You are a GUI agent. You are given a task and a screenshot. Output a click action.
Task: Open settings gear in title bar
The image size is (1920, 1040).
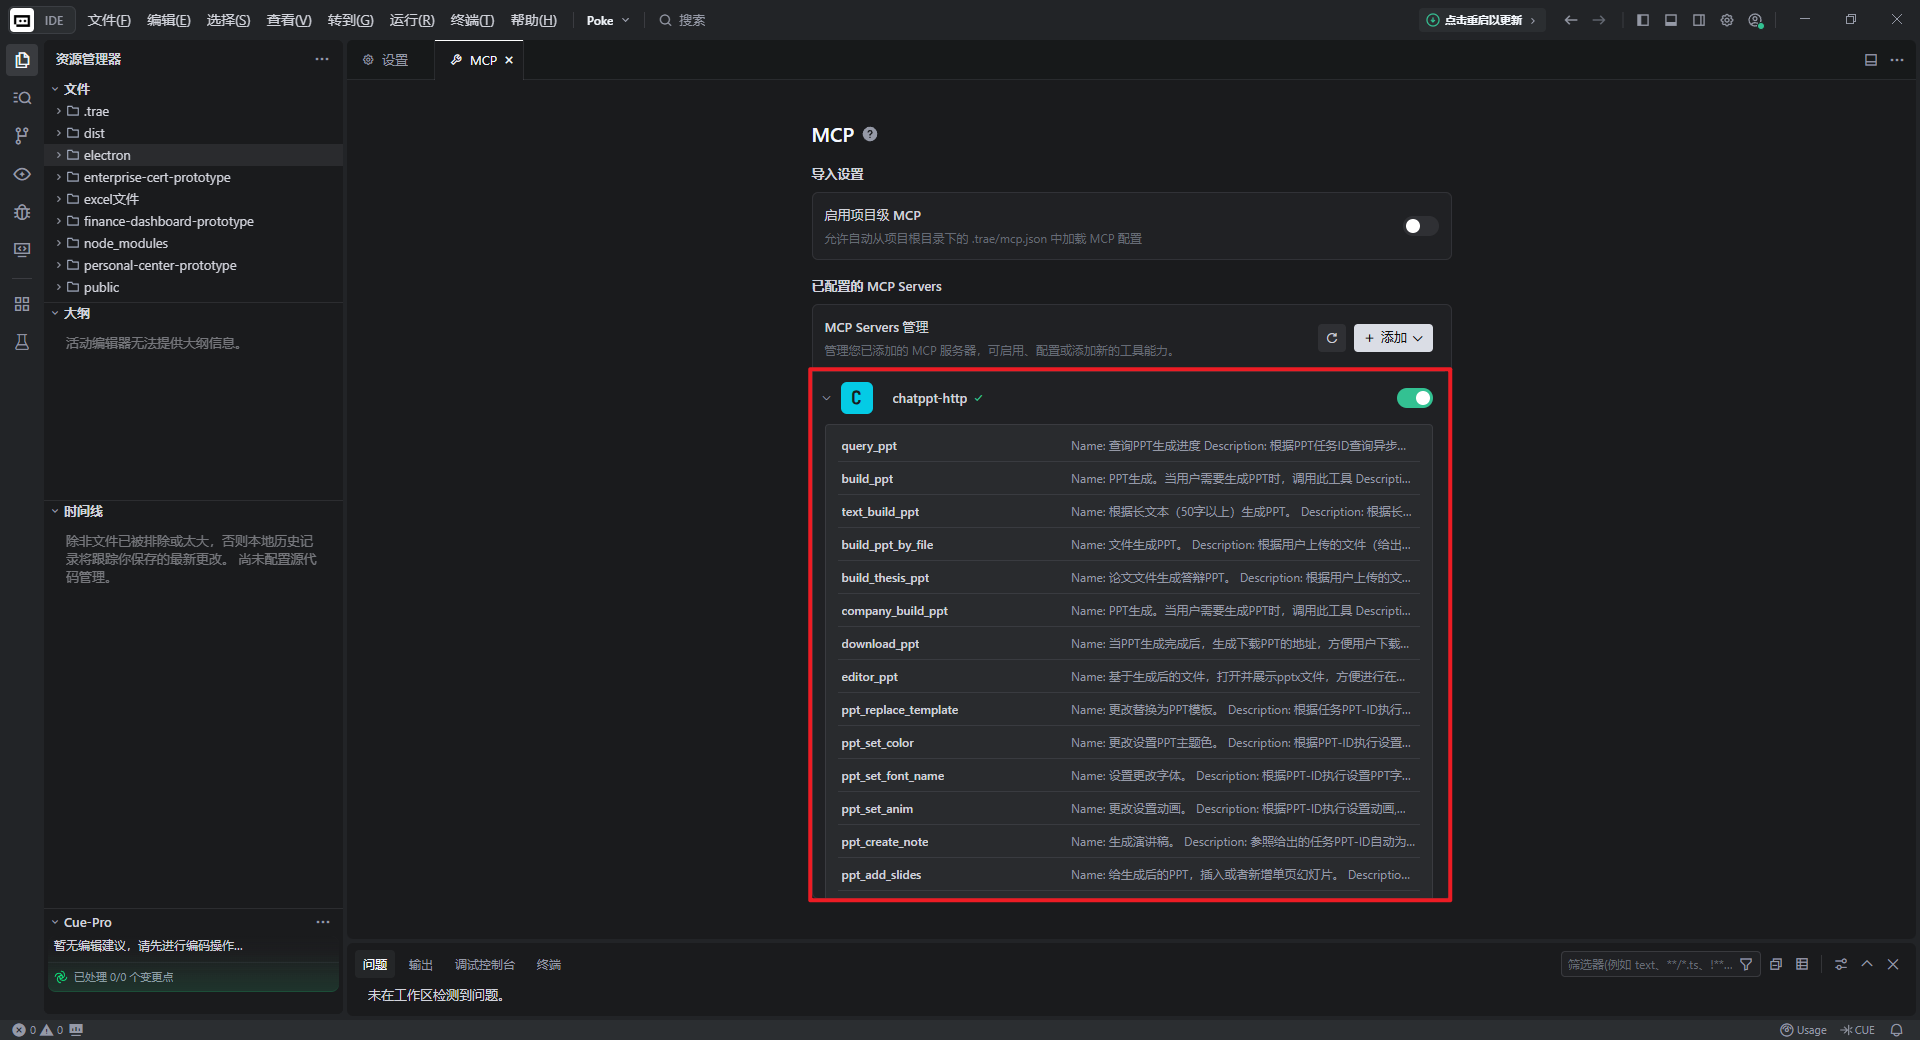pos(1727,20)
